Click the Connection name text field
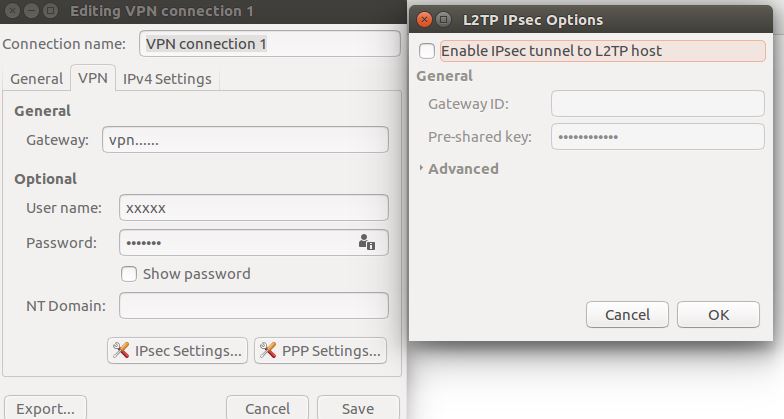 point(268,44)
